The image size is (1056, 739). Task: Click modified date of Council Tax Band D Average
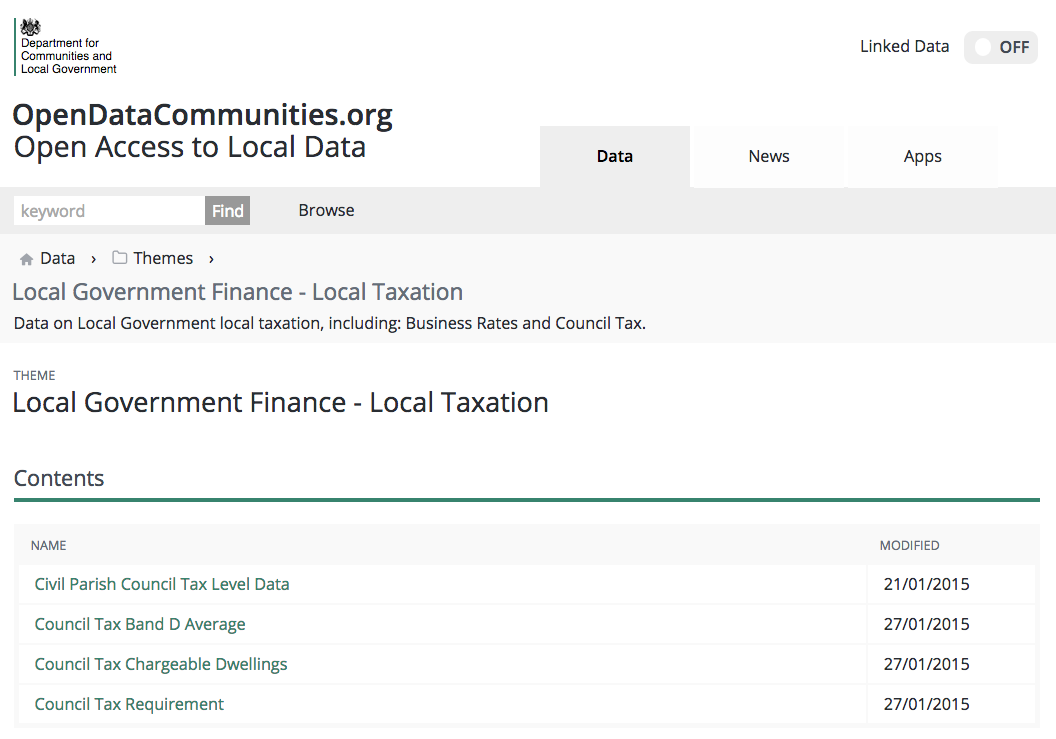(x=926, y=624)
